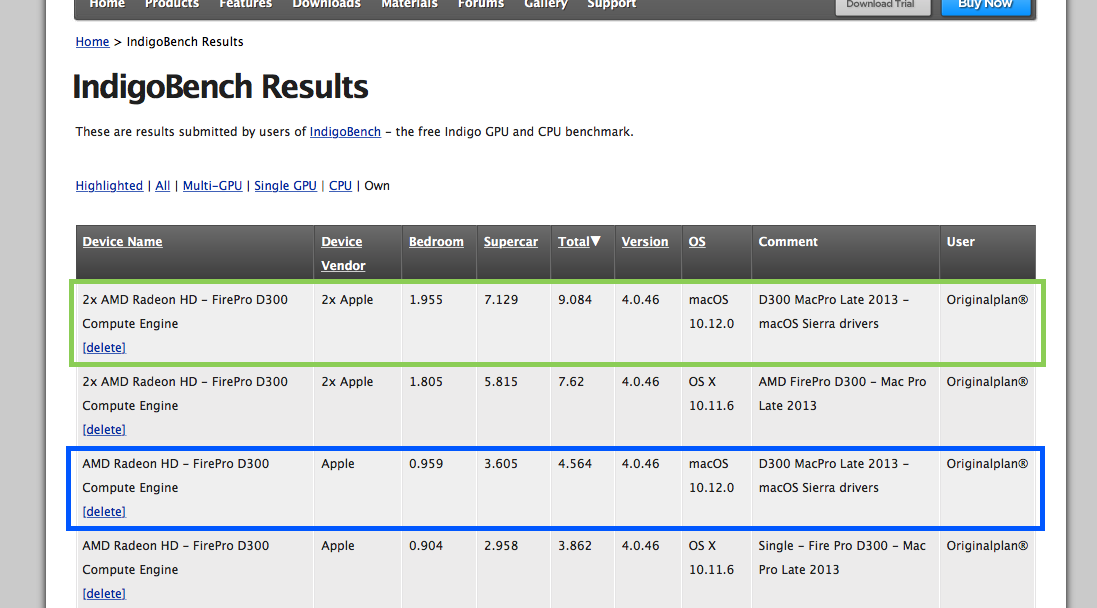This screenshot has width=1097, height=608.
Task: Select the 4.564 total score cell
Action: [575, 463]
